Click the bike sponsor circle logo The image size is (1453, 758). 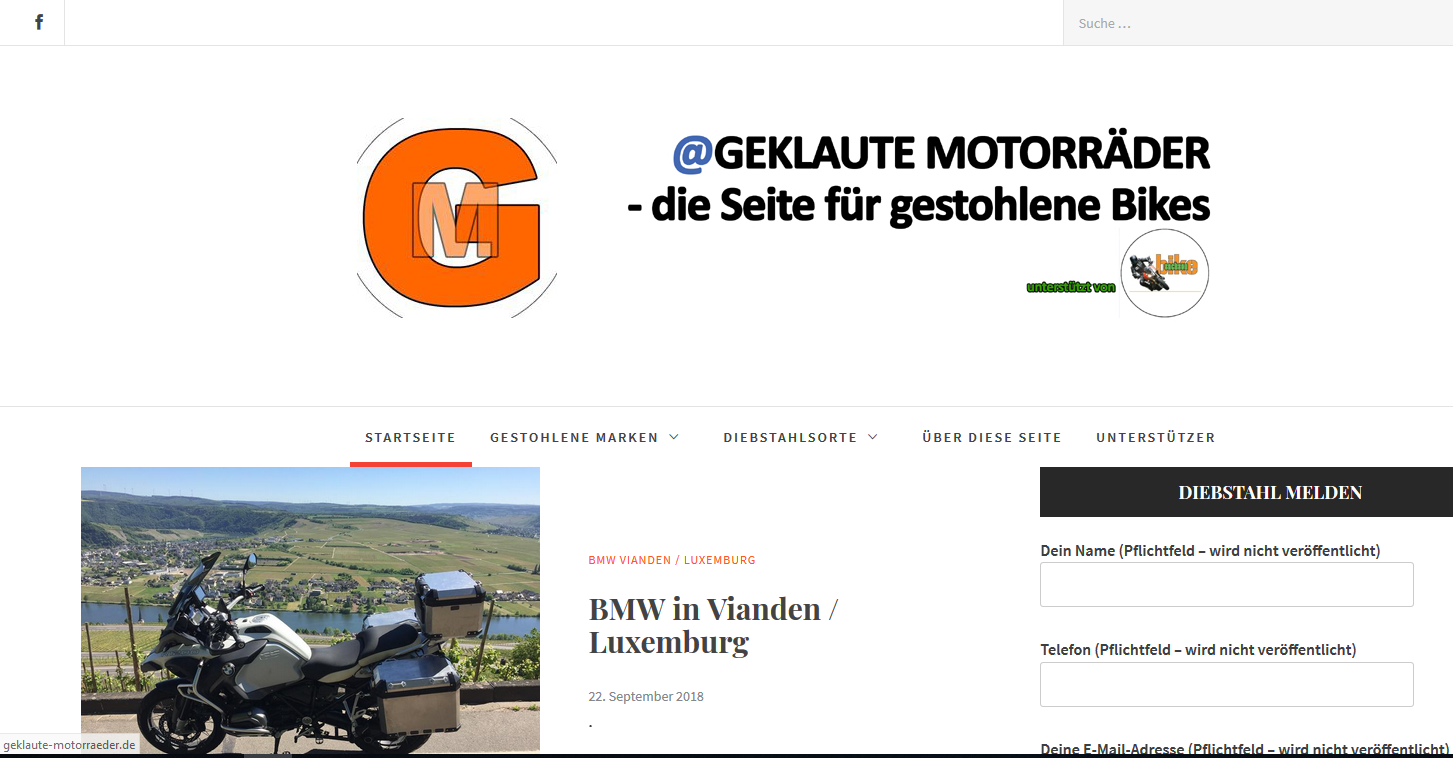coord(1165,273)
